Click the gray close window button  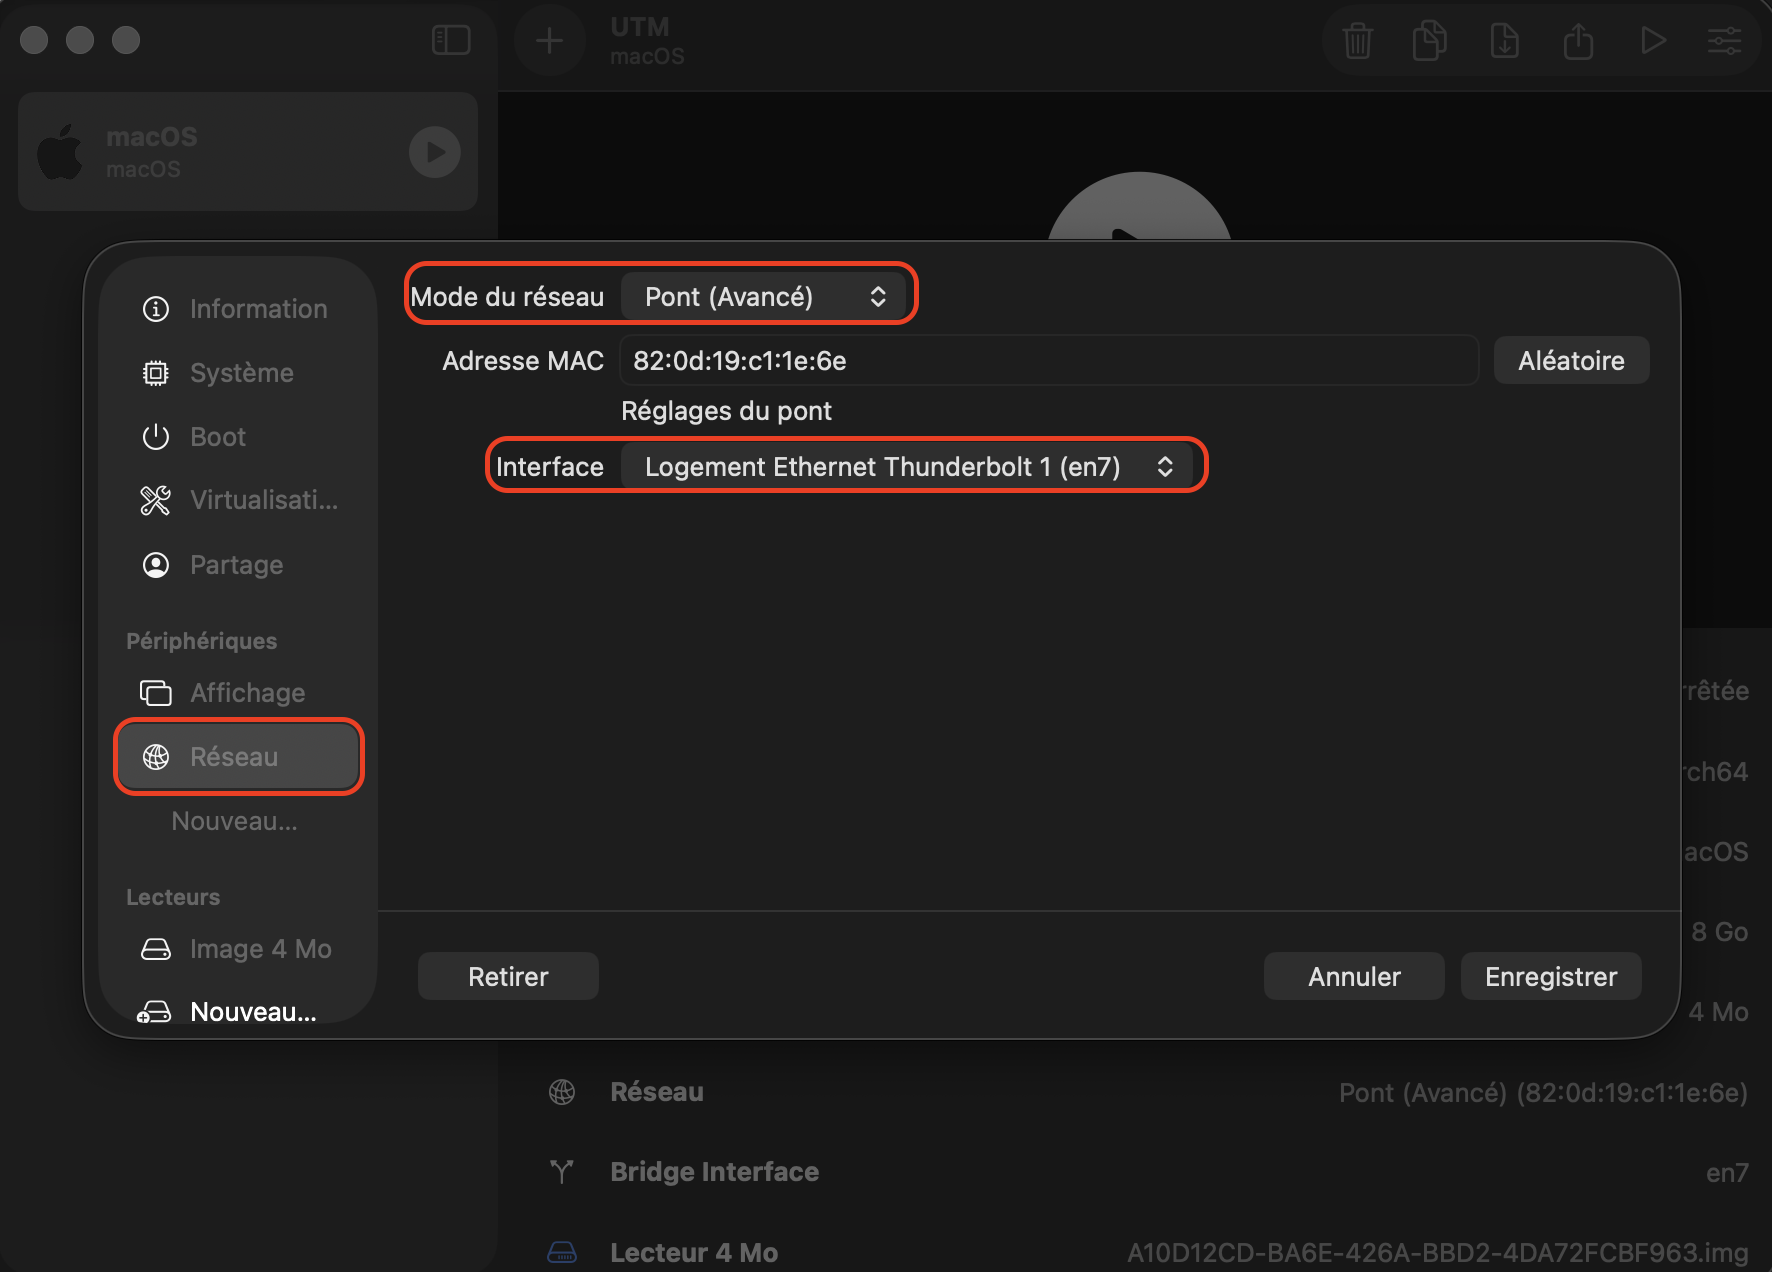point(34,40)
